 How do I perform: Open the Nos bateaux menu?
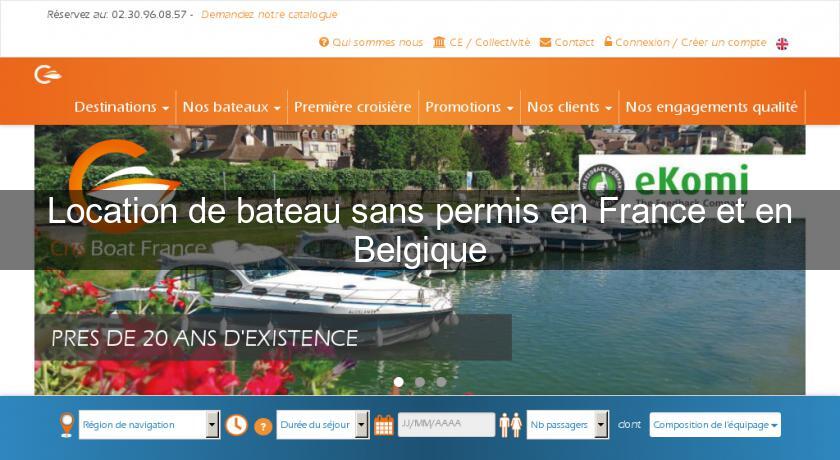click(x=231, y=107)
